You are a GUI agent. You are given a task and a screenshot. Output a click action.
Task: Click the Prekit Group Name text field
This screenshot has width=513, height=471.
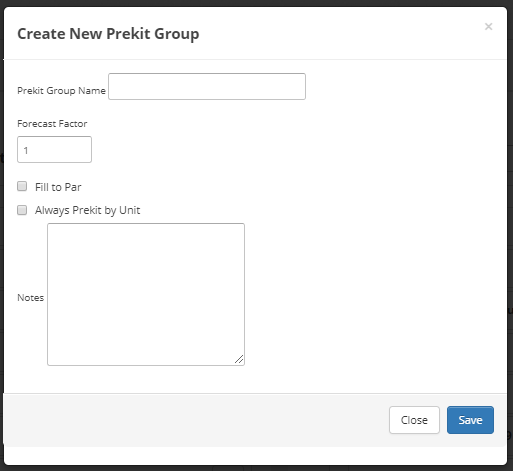(207, 86)
